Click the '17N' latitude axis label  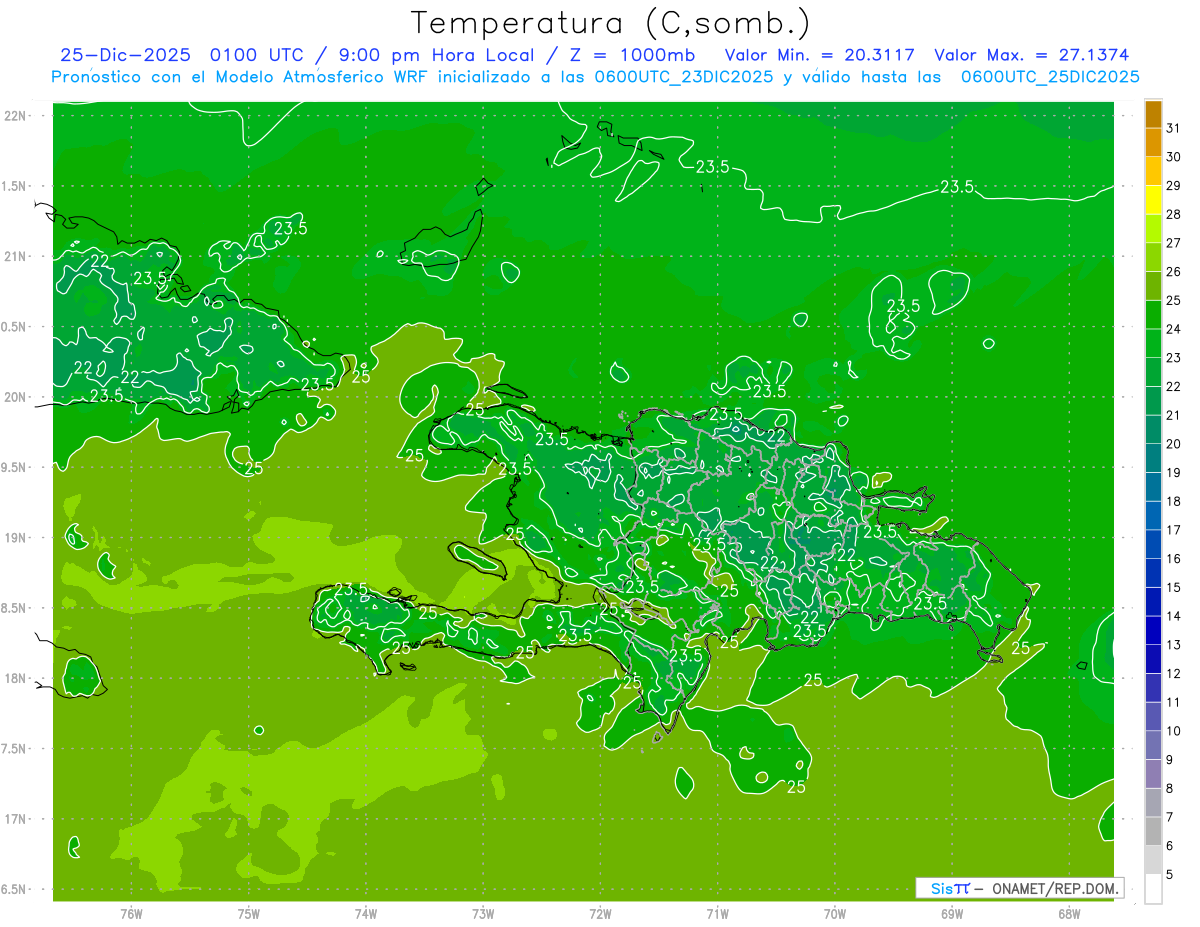[15, 819]
